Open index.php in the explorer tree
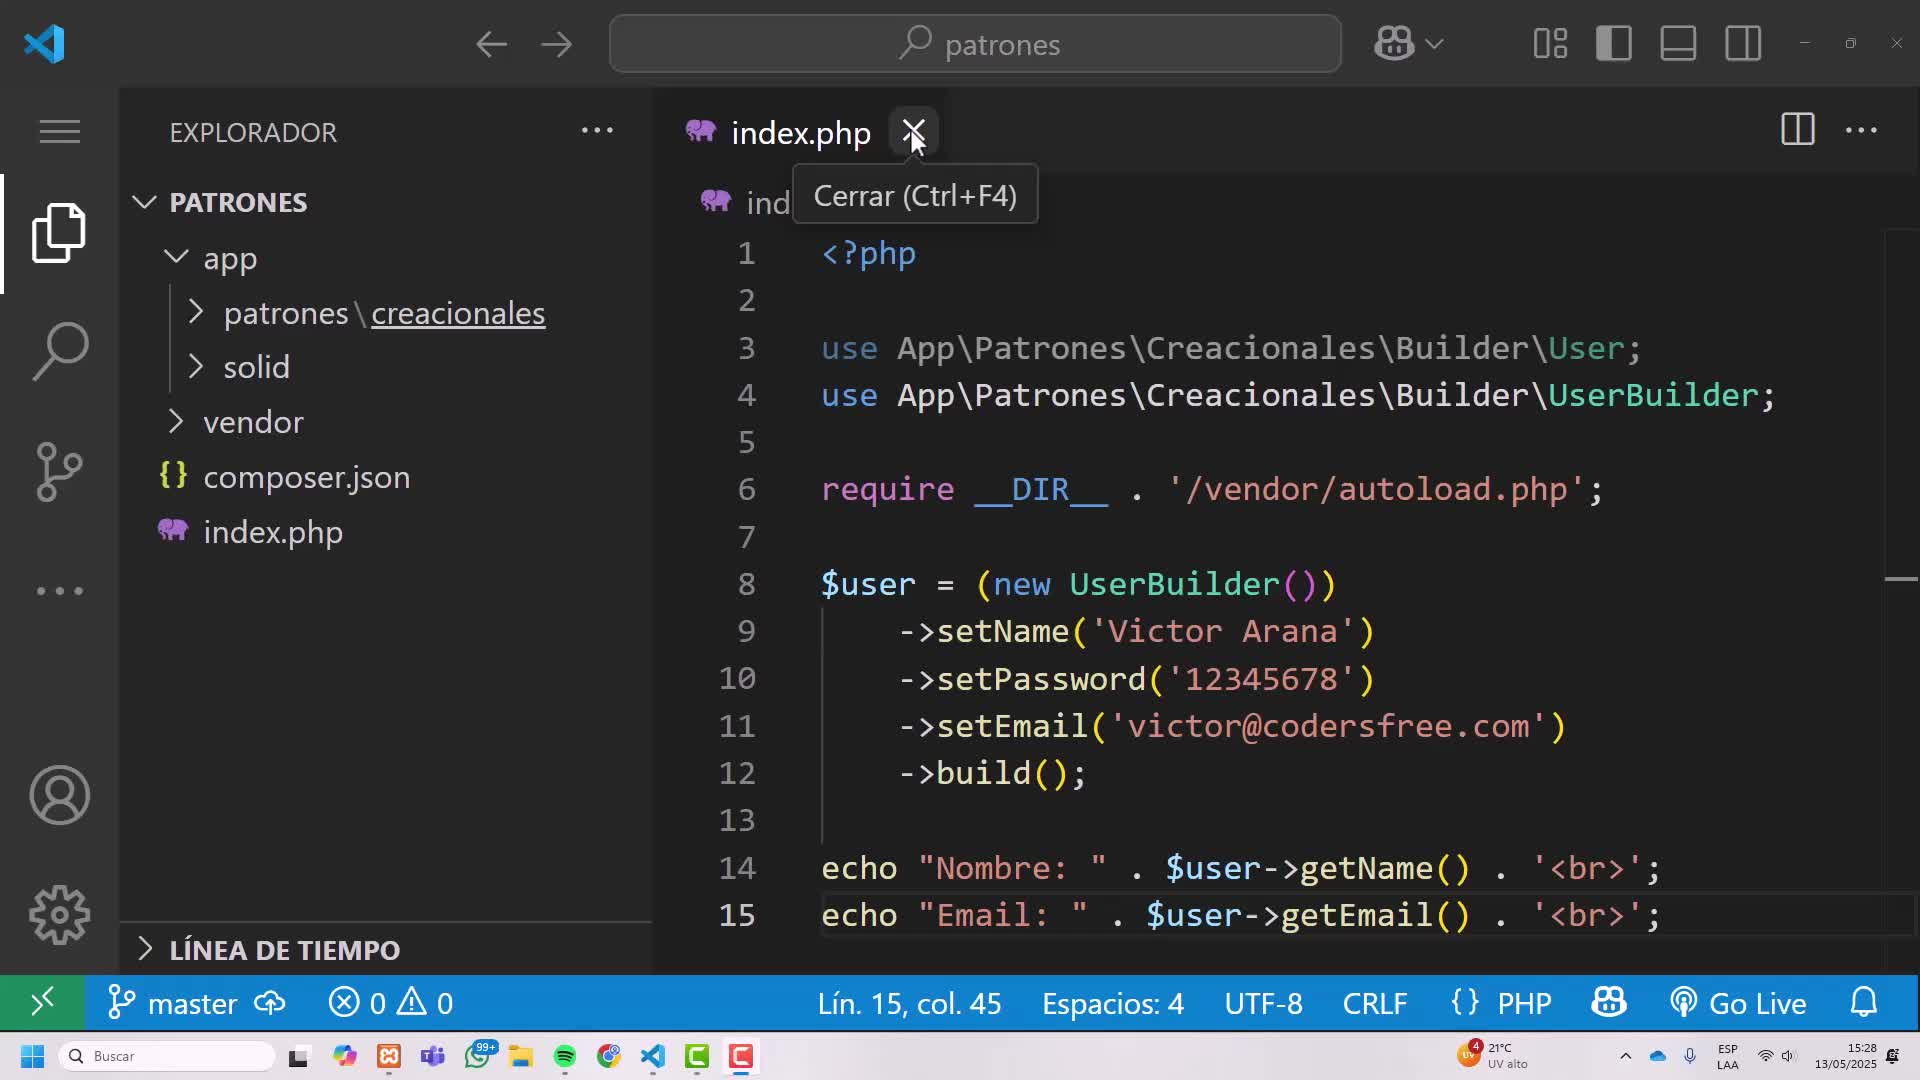Screen dimensions: 1920x1080 [x=273, y=532]
